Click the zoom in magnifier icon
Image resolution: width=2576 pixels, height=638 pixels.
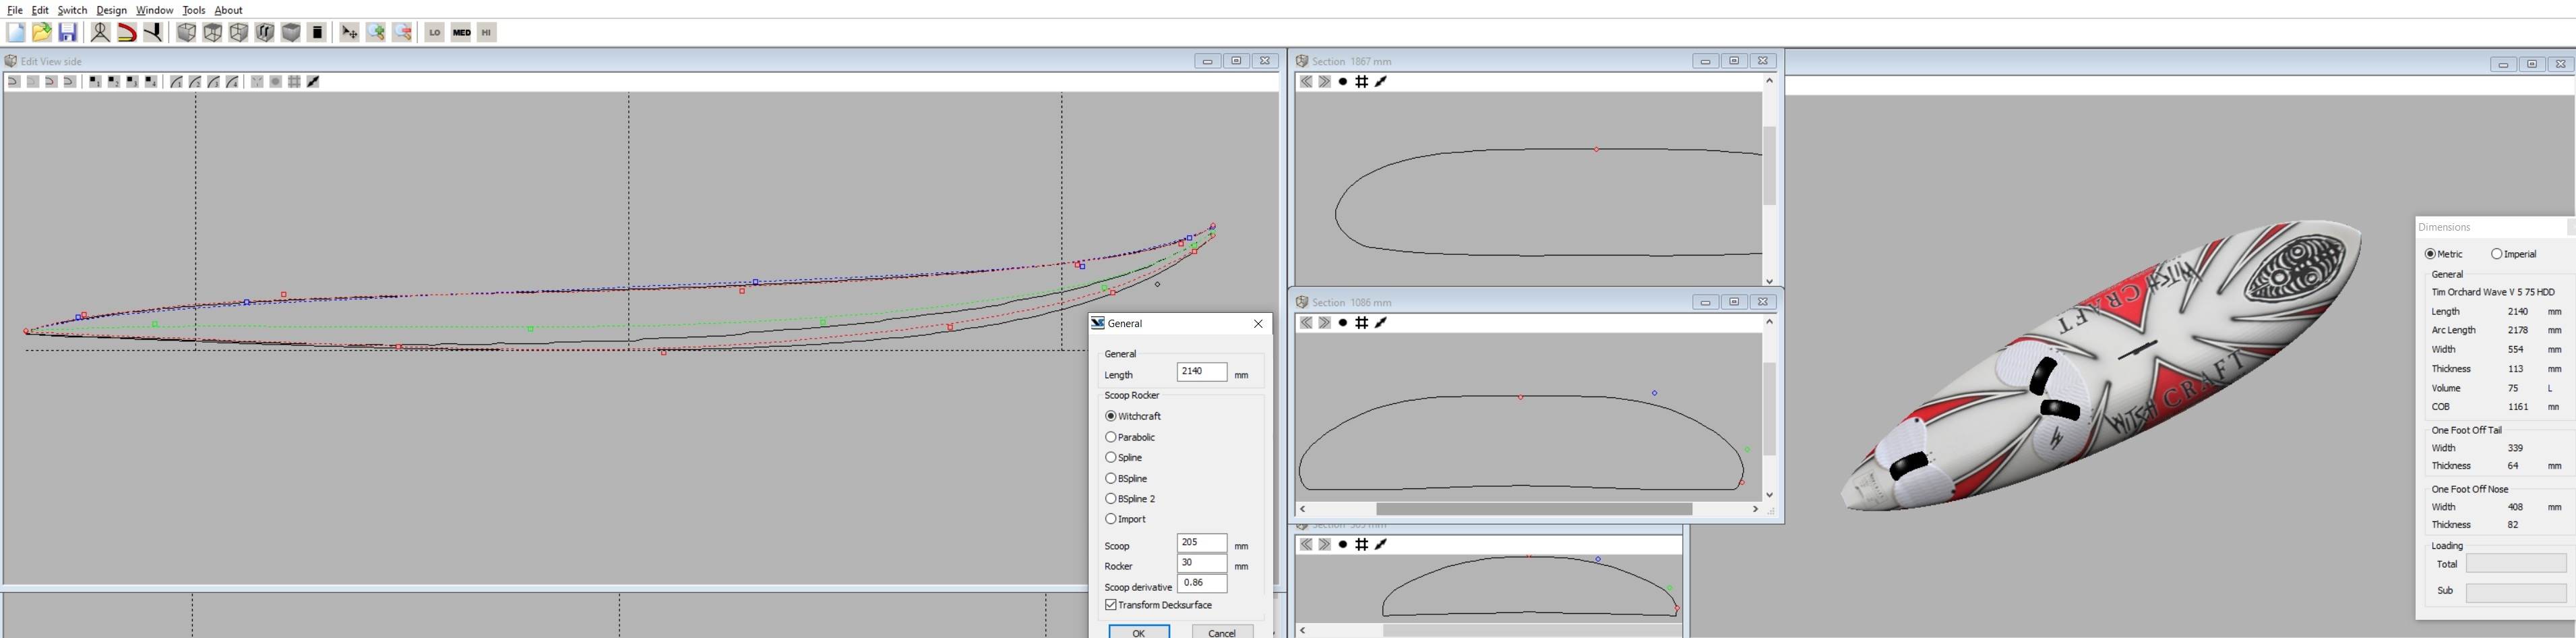click(376, 33)
